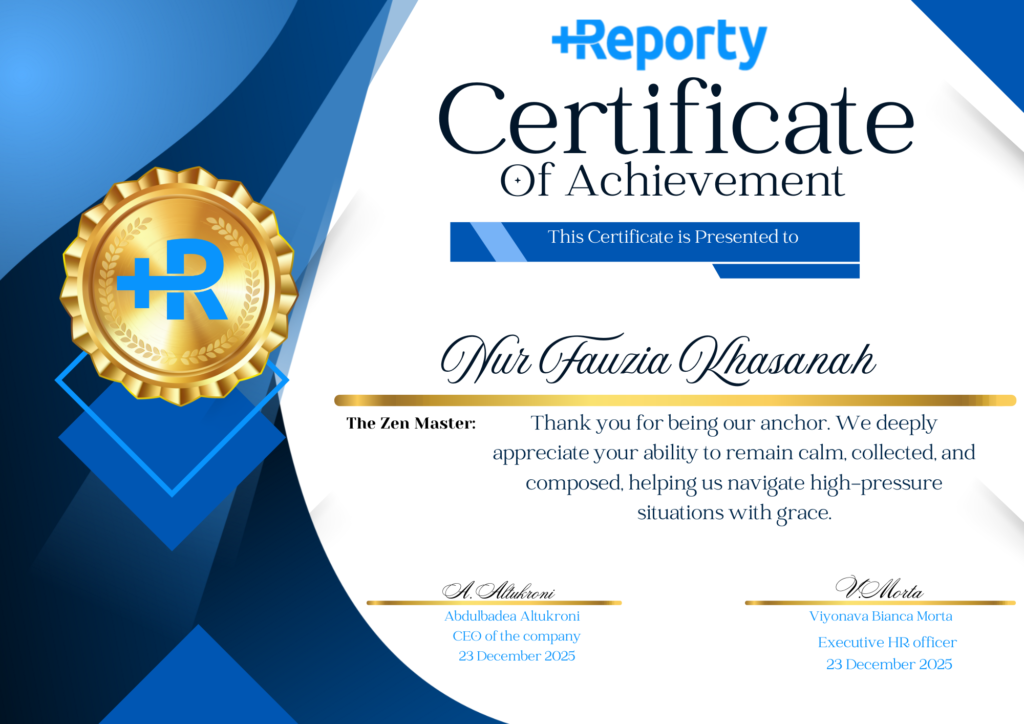Select "Executive HR officer" title text

(x=886, y=642)
